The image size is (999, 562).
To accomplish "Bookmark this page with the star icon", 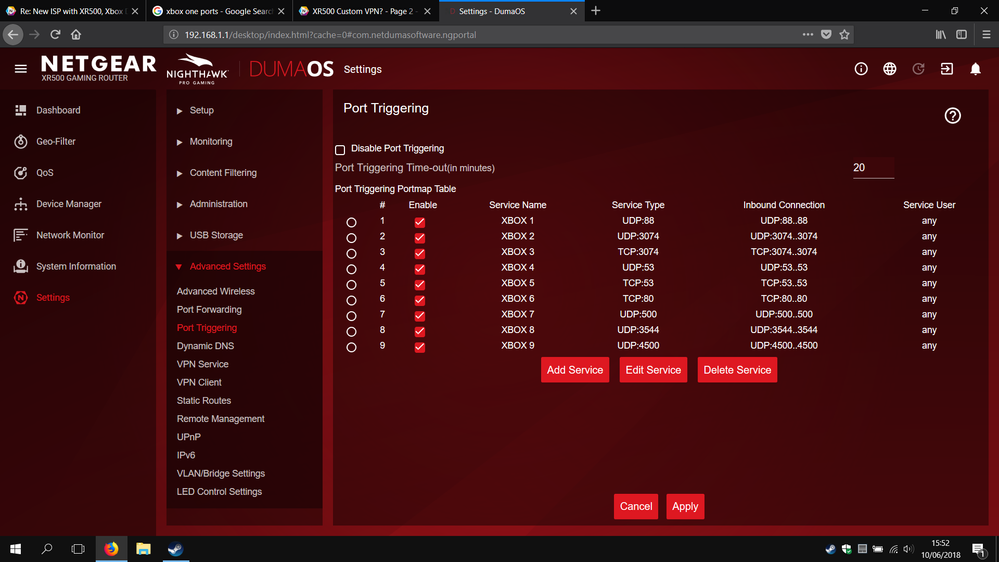I will [x=844, y=34].
